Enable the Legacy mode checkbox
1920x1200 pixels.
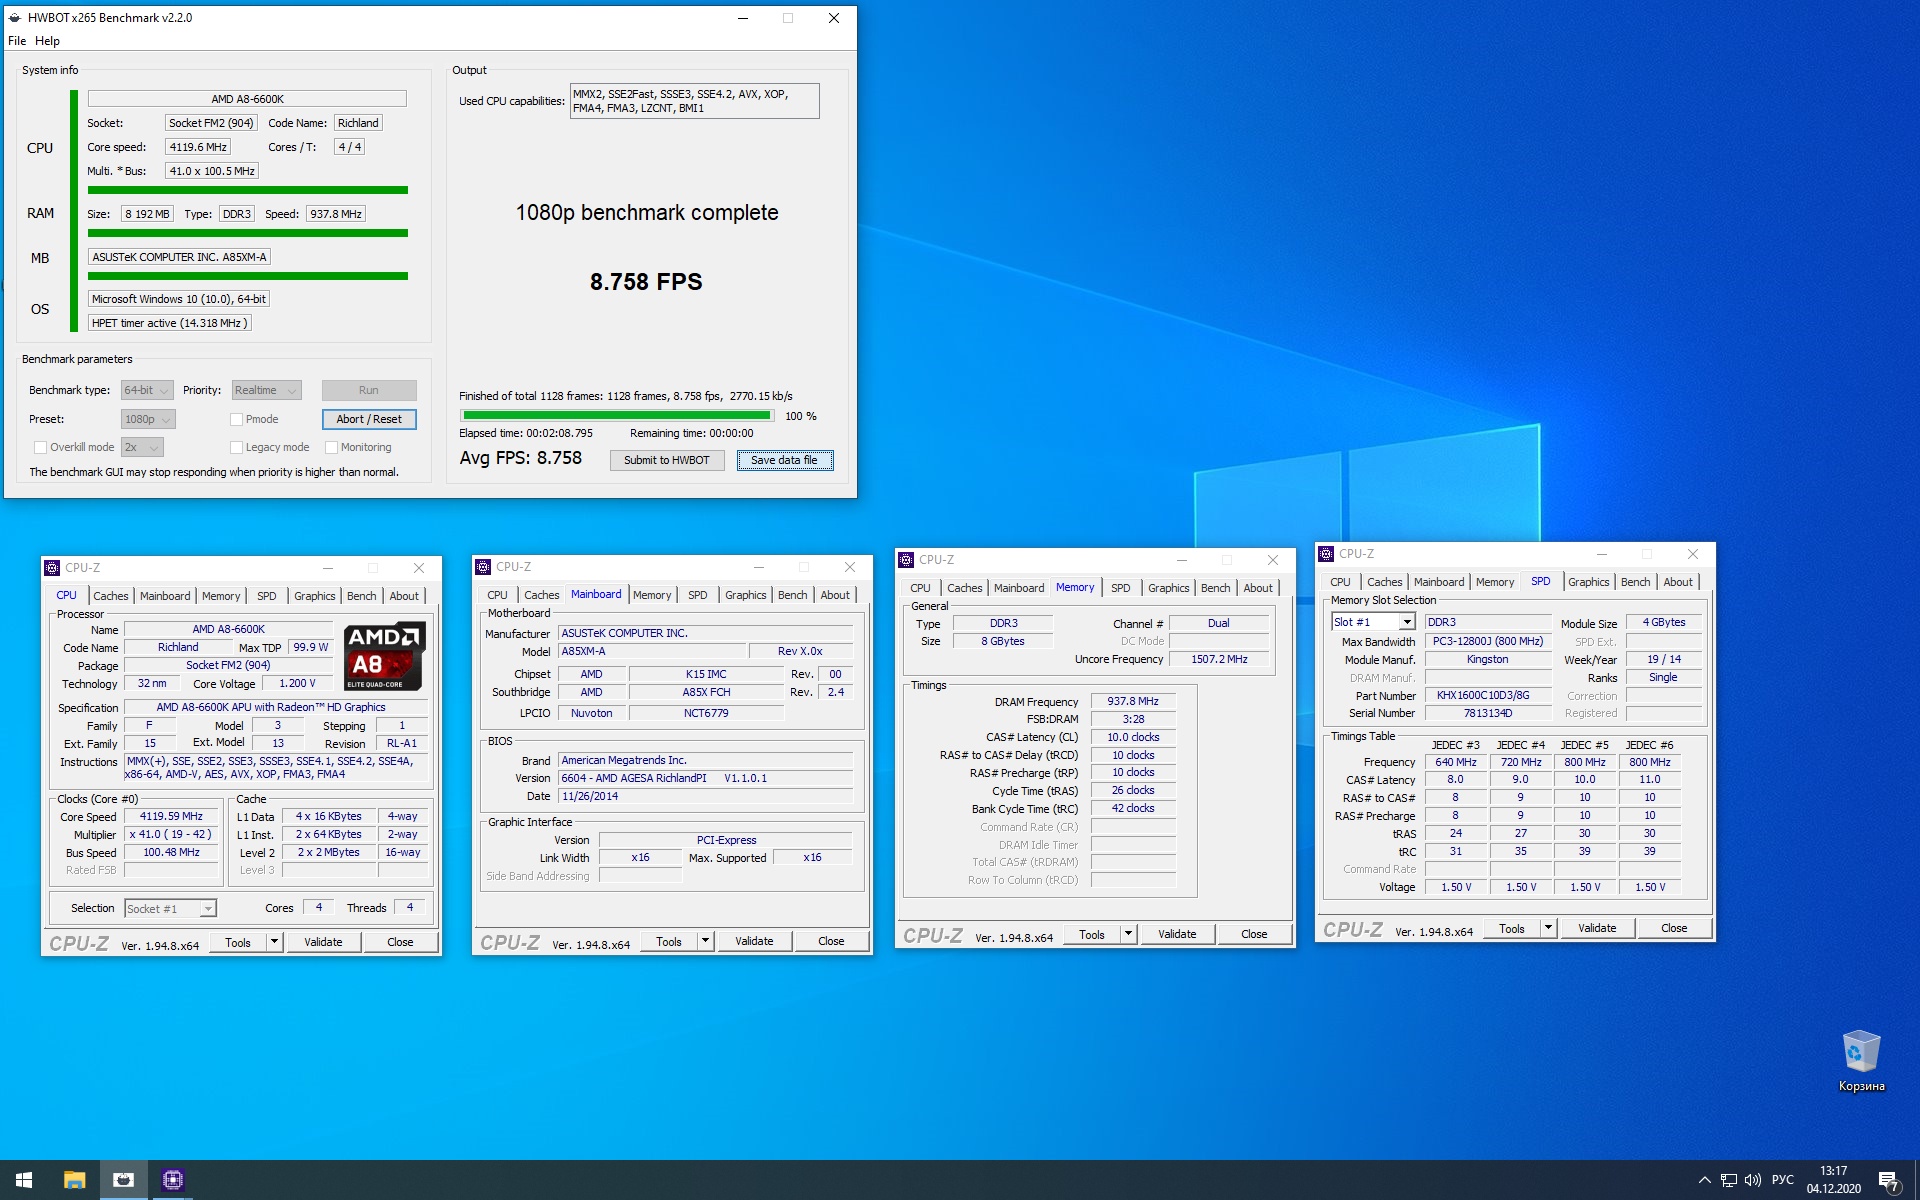tap(237, 447)
